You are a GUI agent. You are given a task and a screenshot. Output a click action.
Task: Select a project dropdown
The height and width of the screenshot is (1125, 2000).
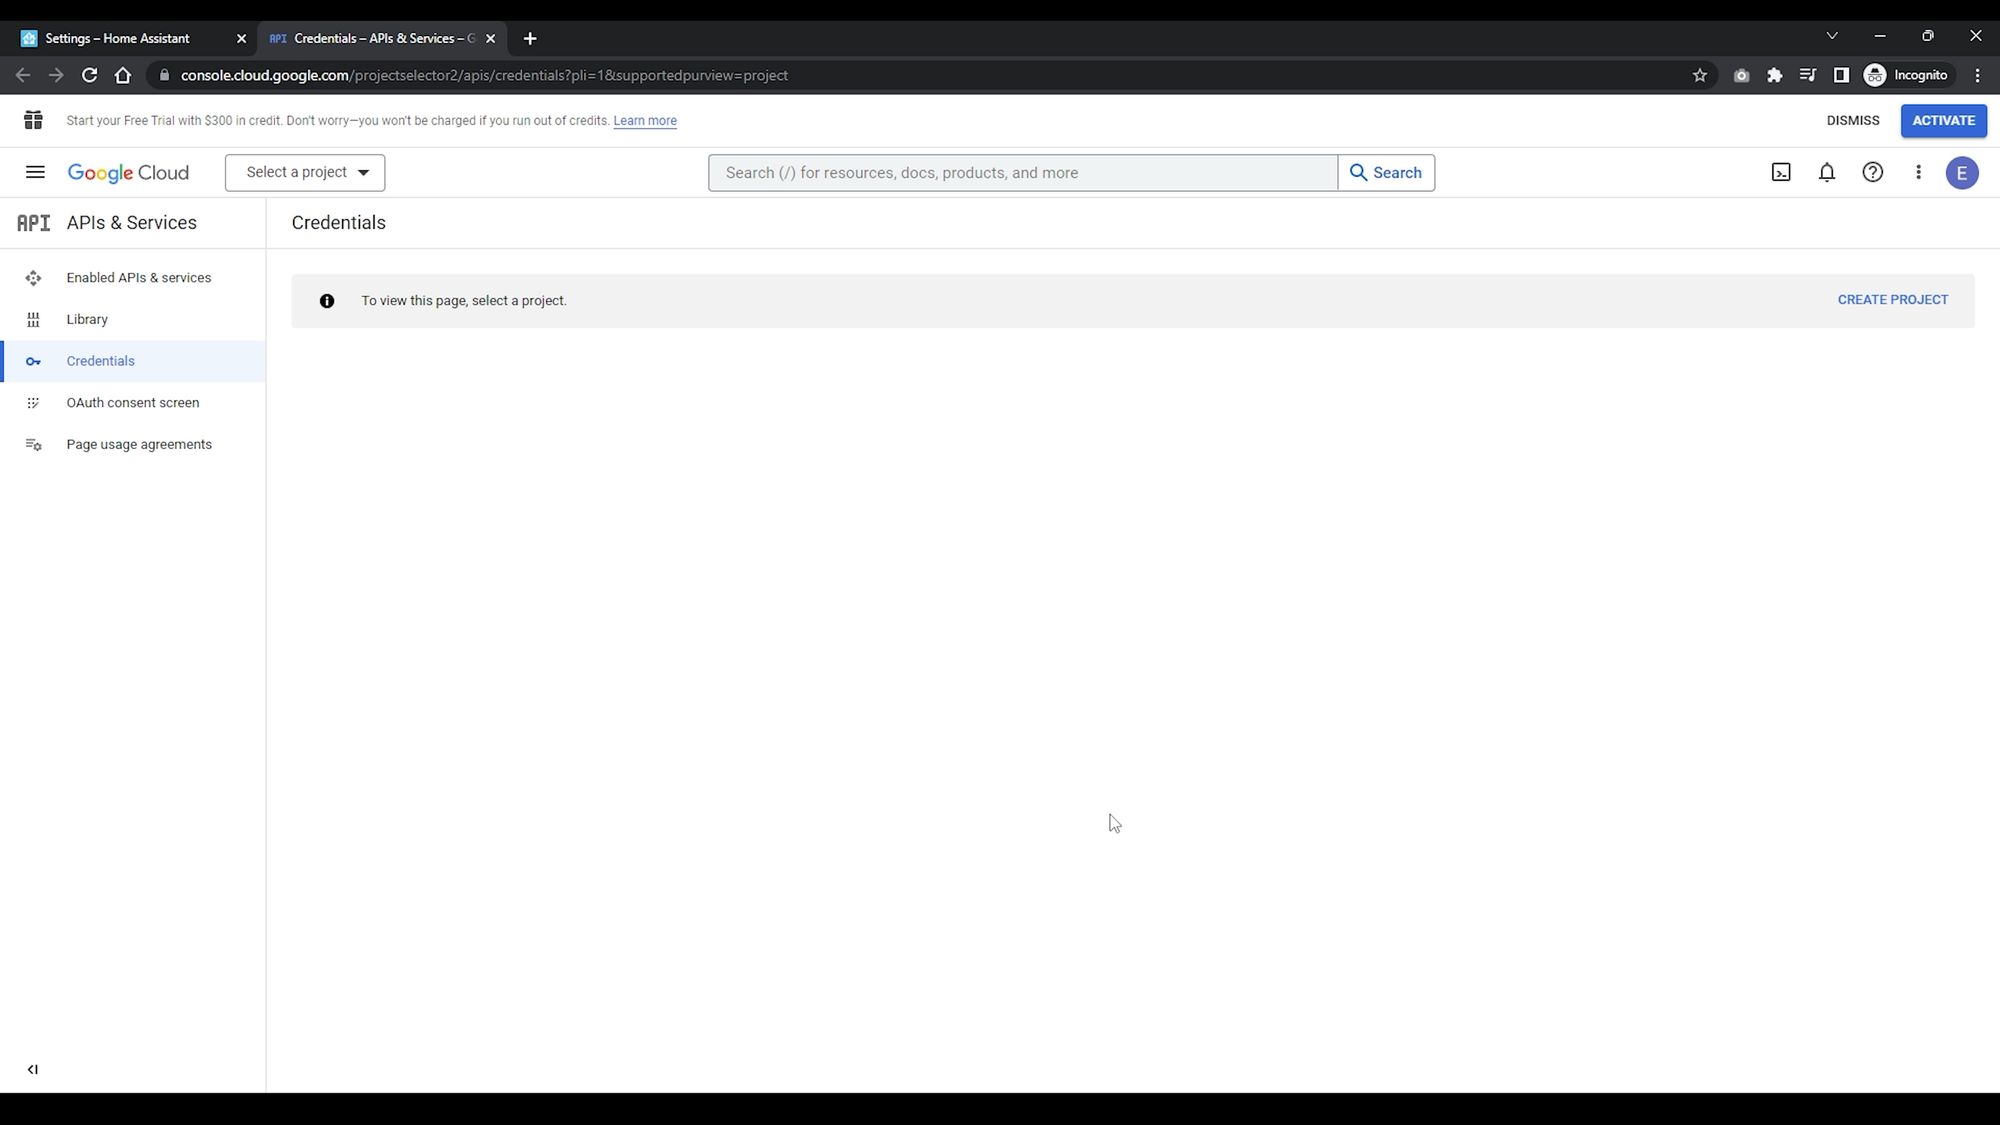coord(305,172)
